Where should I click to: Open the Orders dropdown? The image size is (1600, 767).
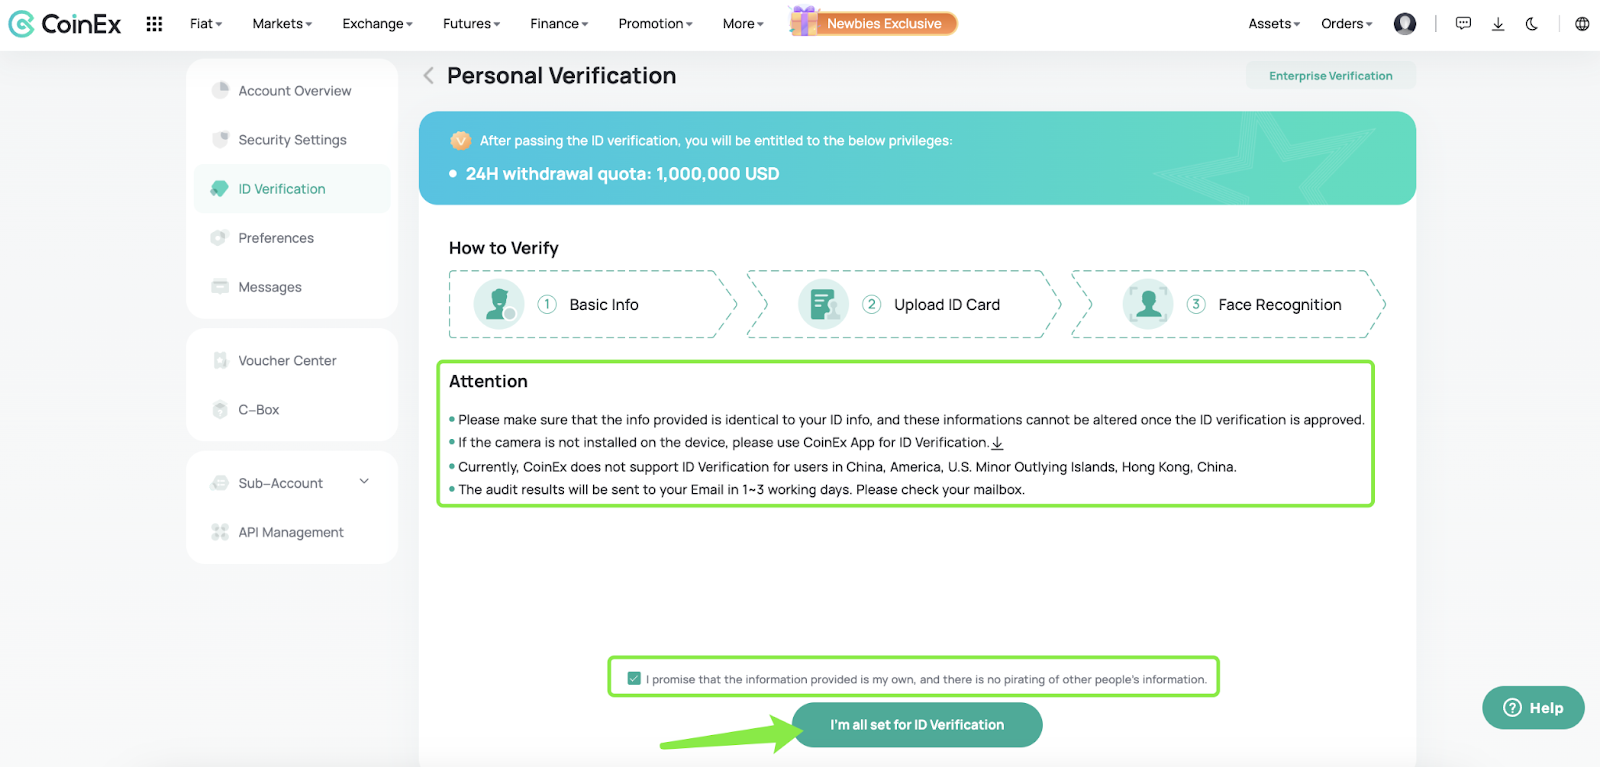[x=1346, y=24]
